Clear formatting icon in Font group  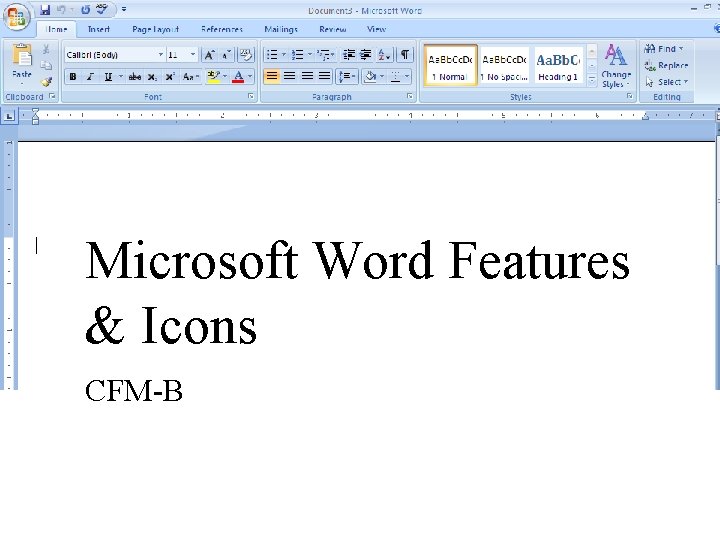coord(246,55)
